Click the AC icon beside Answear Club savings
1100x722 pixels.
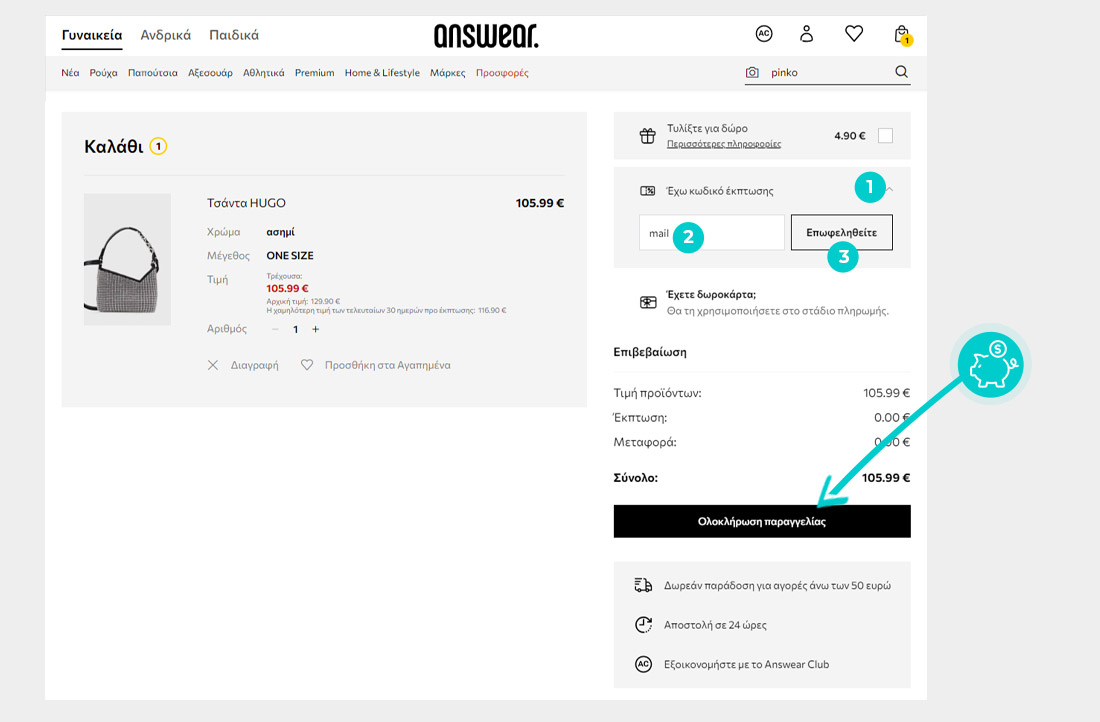click(x=643, y=664)
